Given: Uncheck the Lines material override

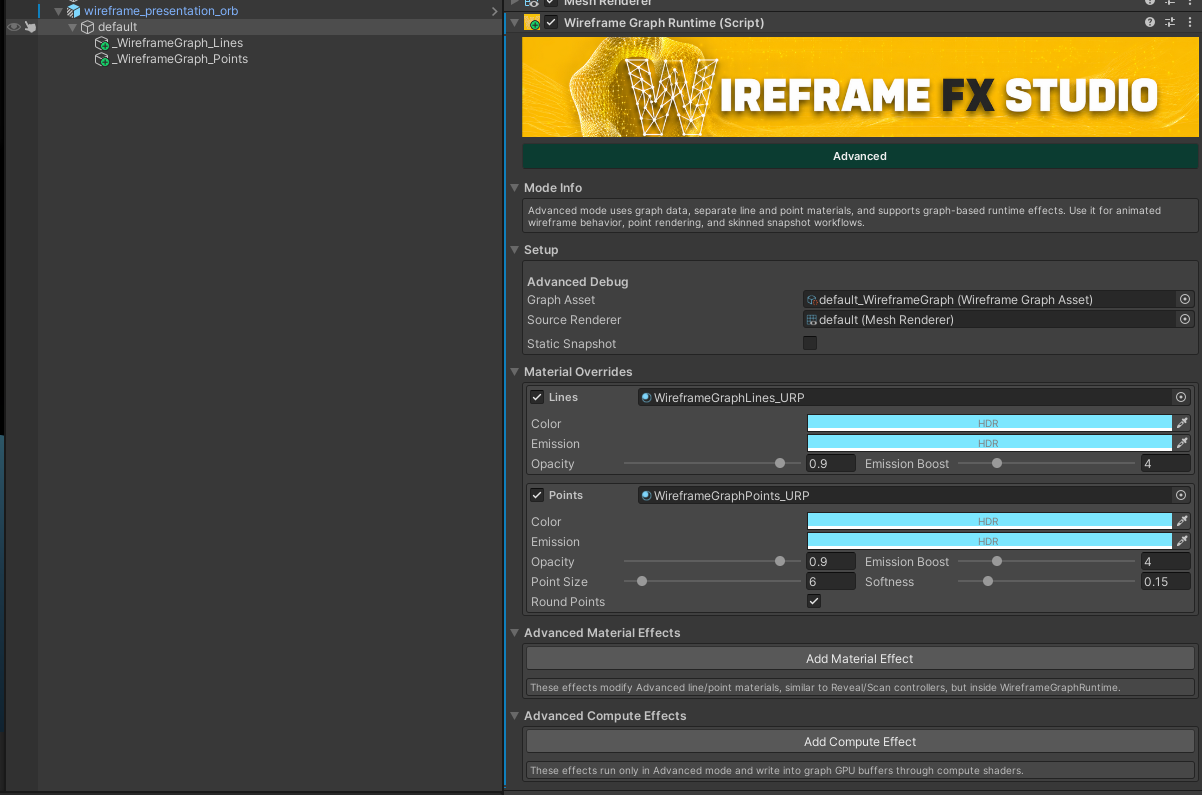Looking at the screenshot, I should coord(537,397).
